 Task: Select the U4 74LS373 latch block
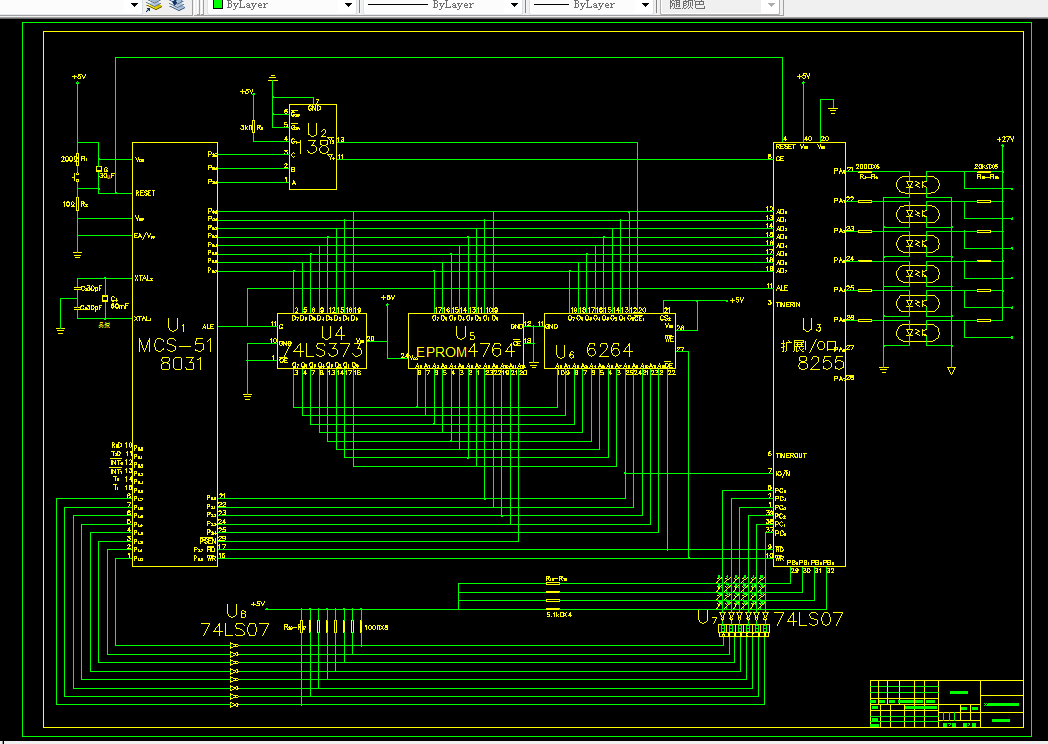322,341
